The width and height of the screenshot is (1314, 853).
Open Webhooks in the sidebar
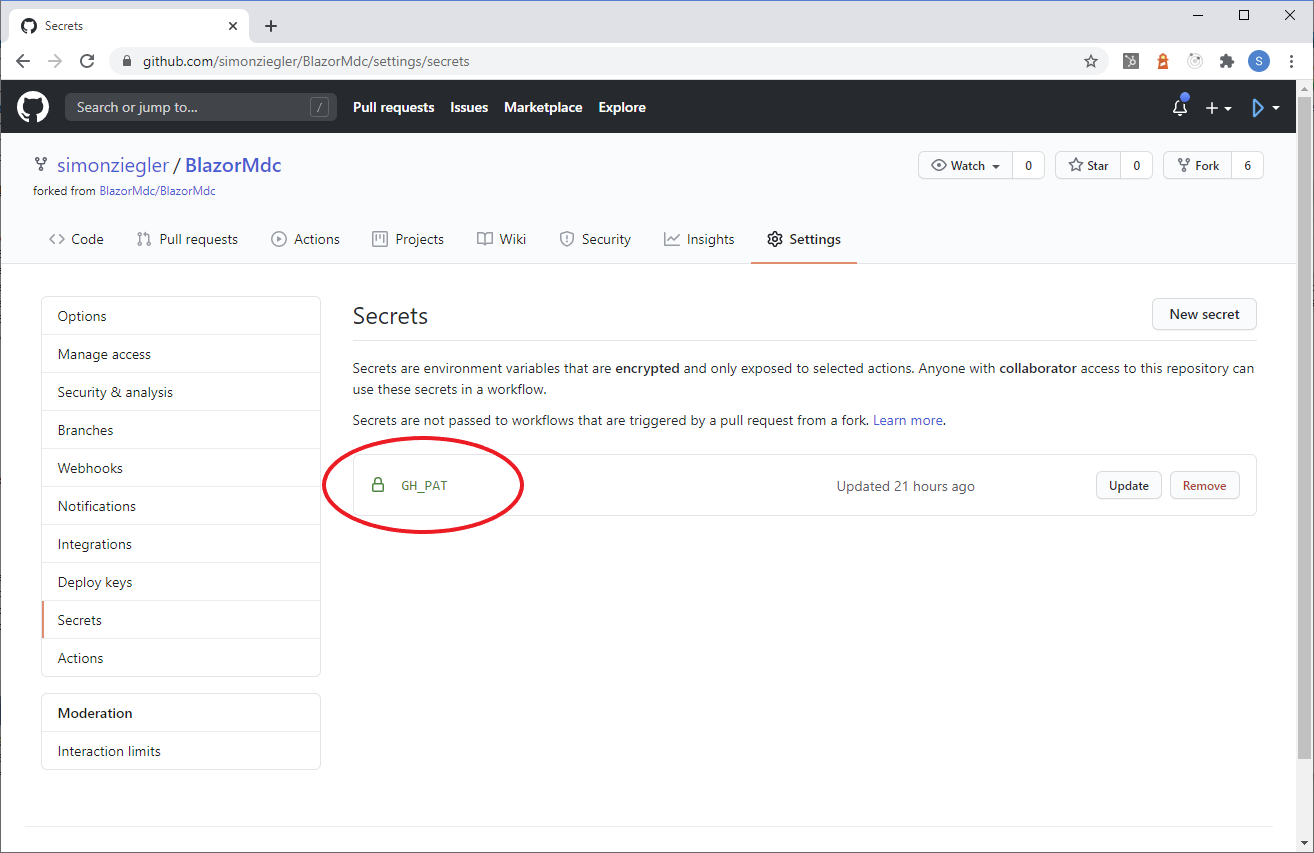click(x=181, y=468)
